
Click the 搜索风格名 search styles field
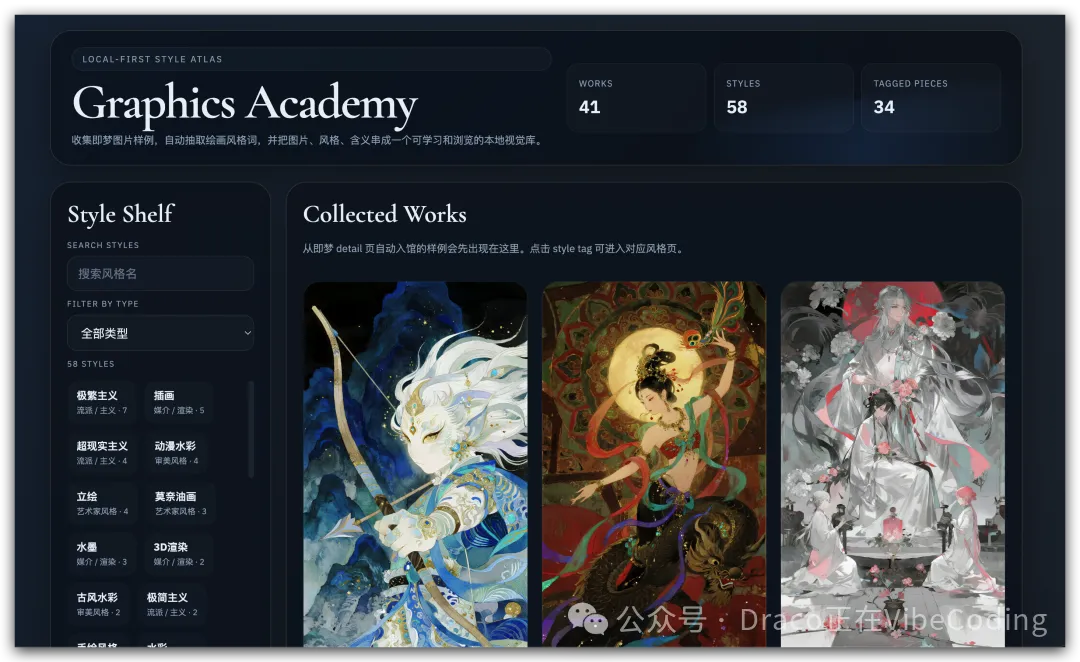pos(160,274)
